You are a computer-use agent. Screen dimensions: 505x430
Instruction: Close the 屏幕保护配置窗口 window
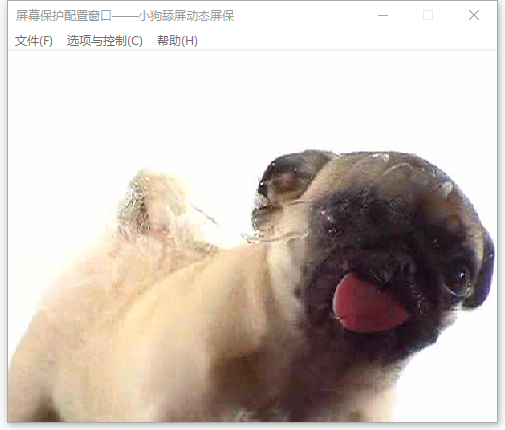coord(474,15)
